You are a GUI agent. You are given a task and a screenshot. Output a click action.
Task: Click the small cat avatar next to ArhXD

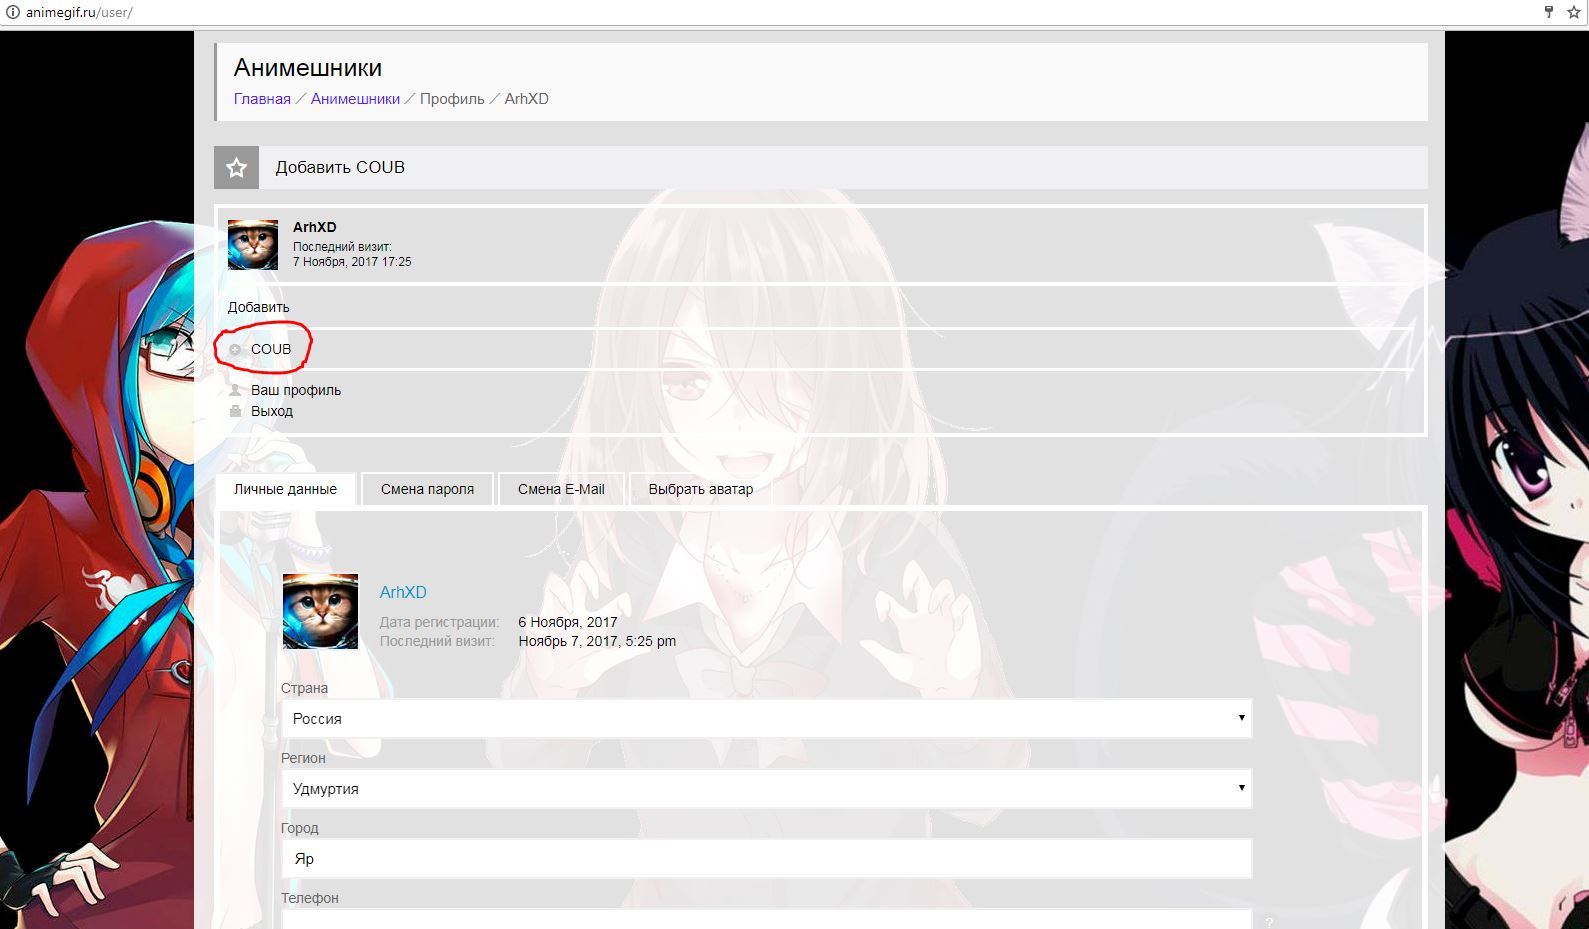(x=253, y=245)
